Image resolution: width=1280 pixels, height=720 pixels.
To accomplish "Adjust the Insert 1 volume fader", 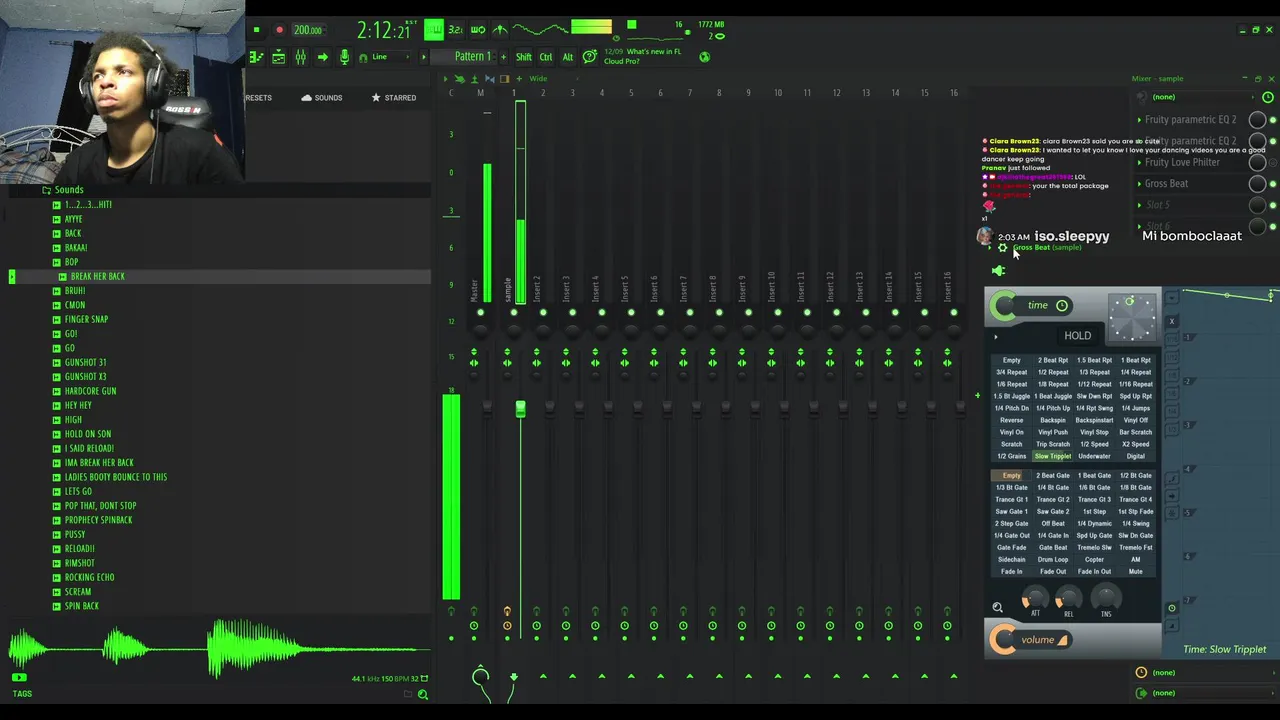I will [520, 409].
